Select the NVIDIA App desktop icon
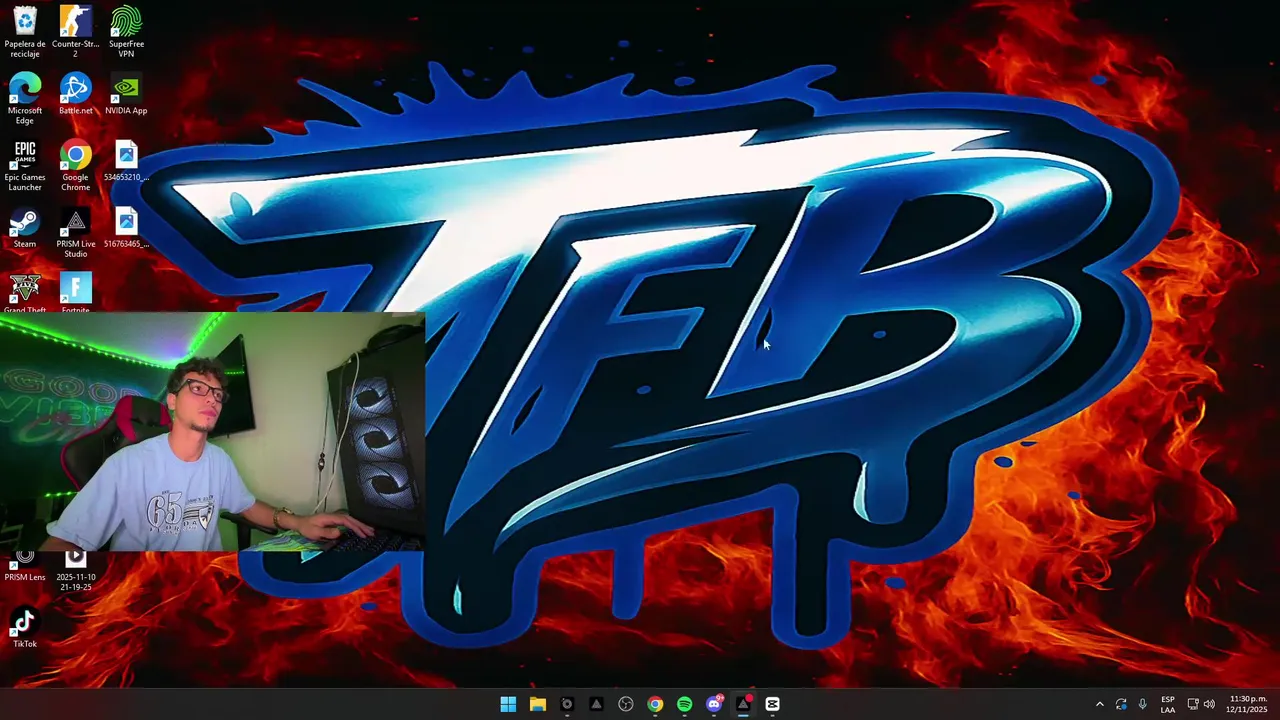 click(126, 94)
